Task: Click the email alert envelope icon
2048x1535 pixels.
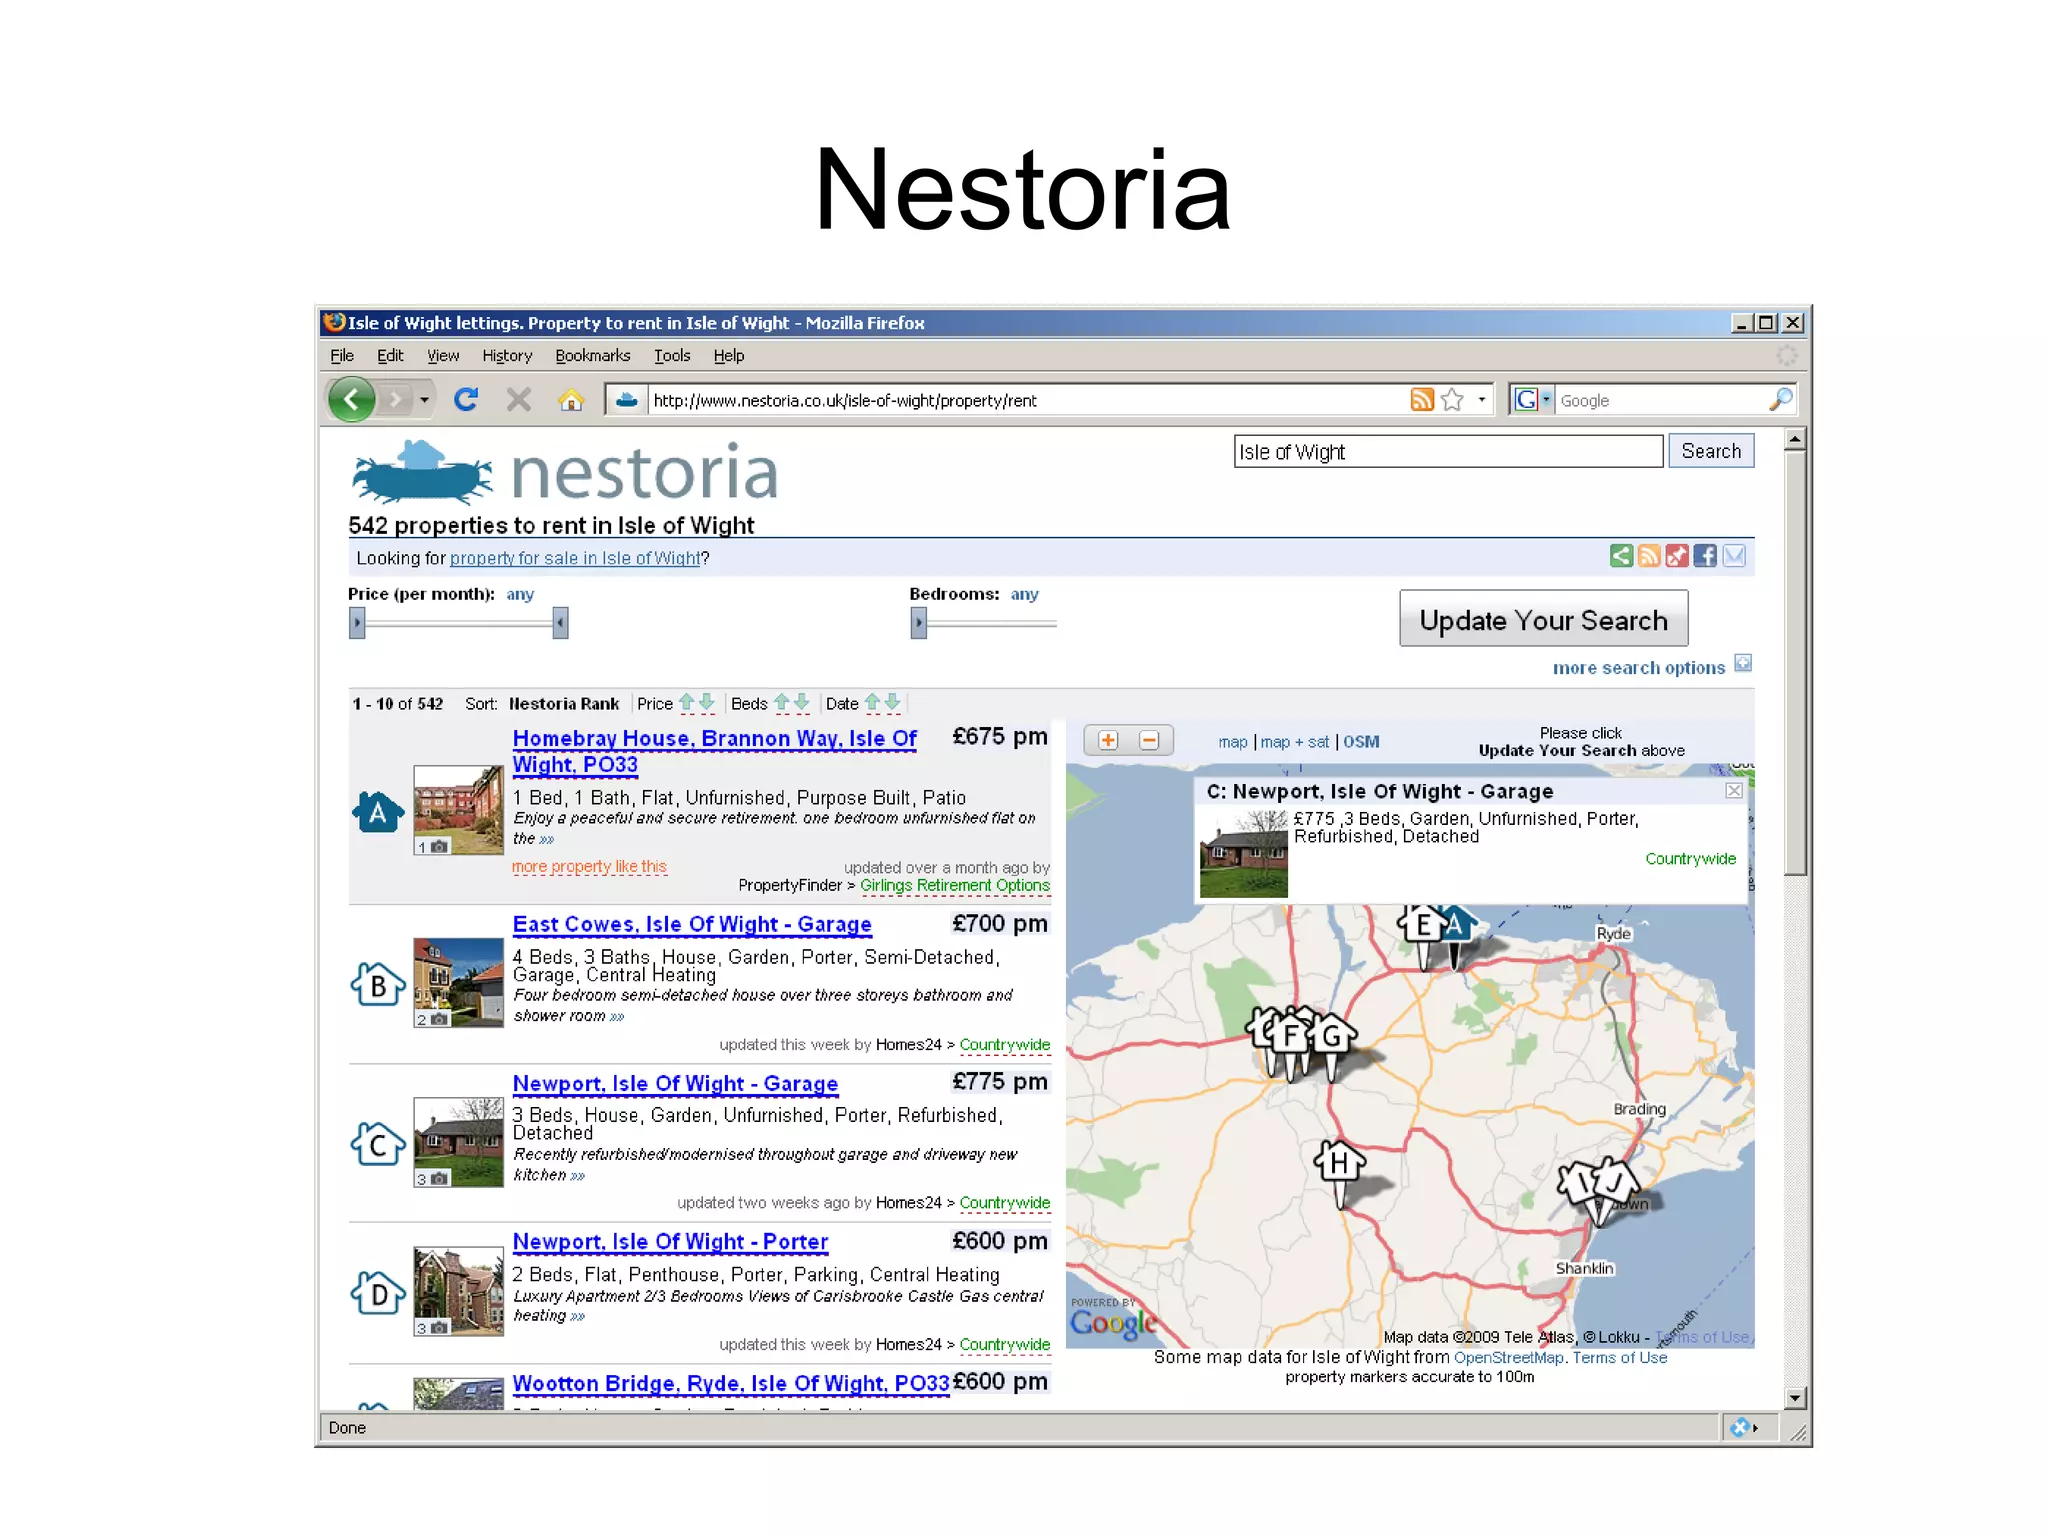Action: coord(1734,556)
